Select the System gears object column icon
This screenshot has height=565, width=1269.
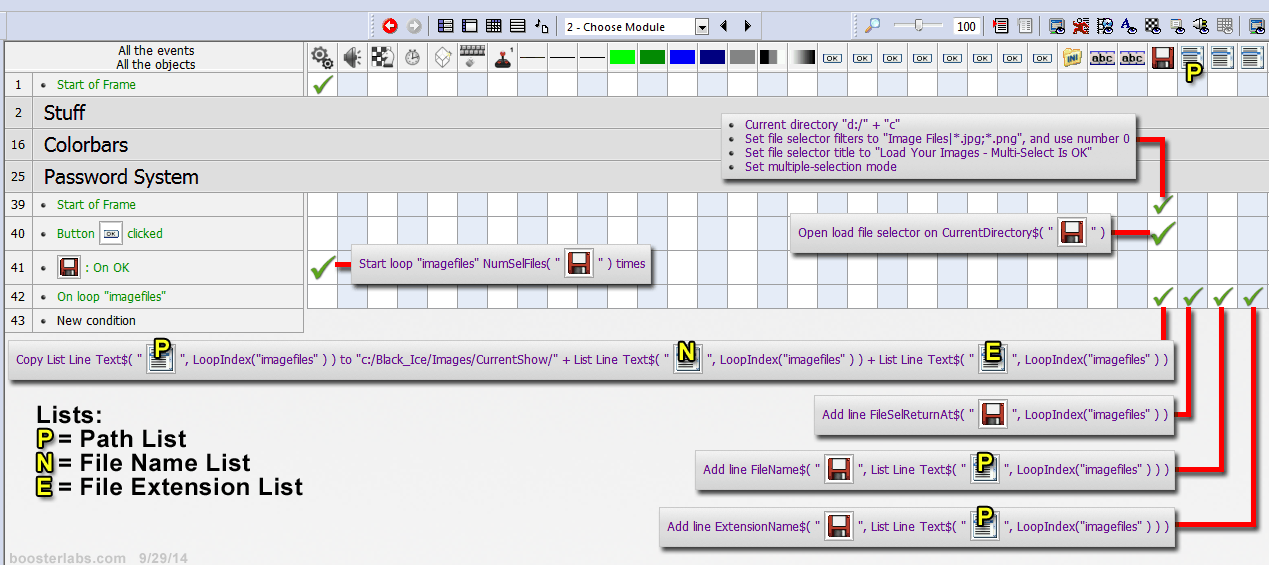(322, 58)
